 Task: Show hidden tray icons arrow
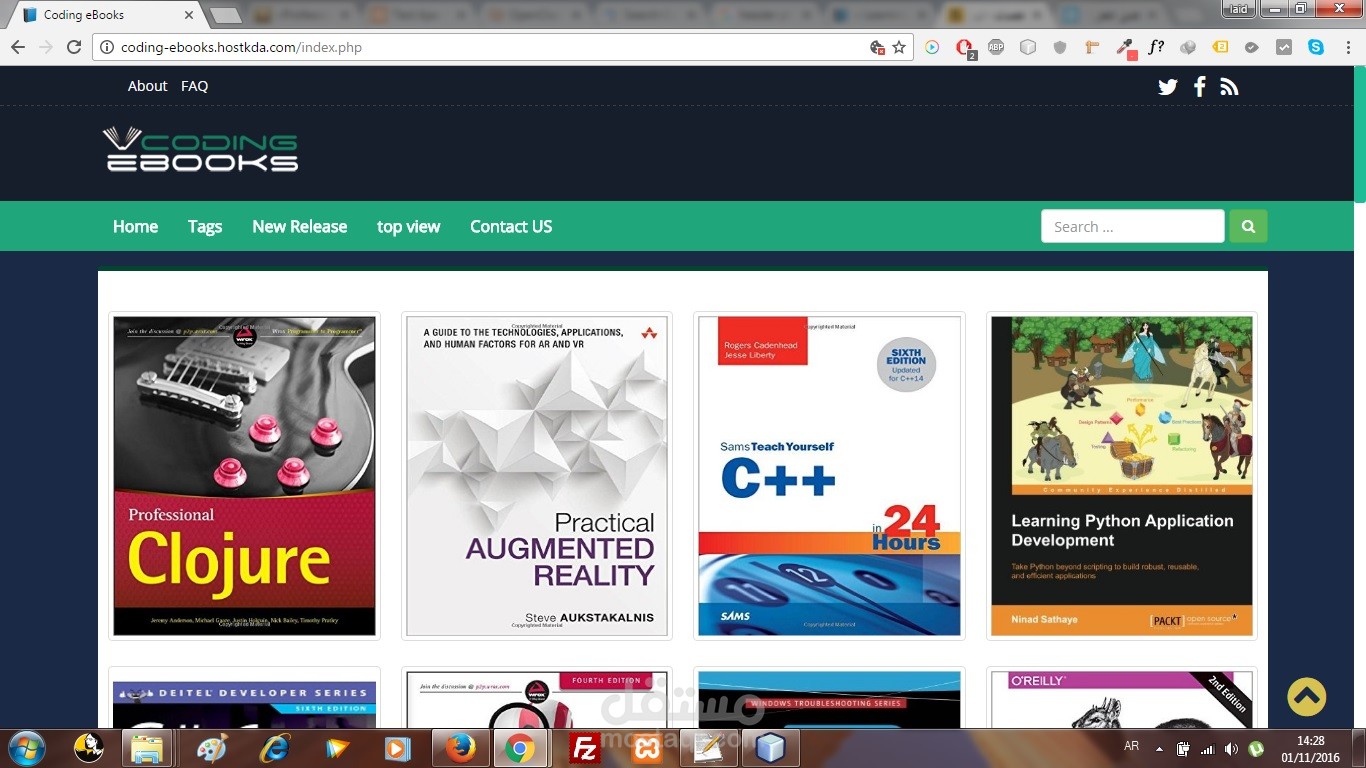coord(1159,748)
